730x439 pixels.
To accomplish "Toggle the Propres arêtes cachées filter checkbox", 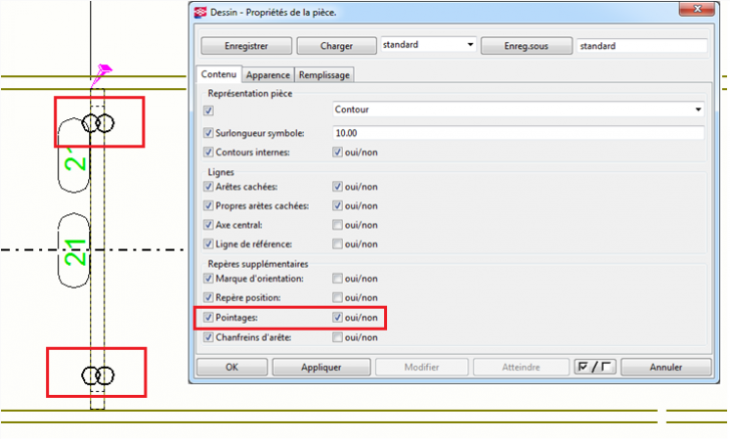I will (x=208, y=206).
